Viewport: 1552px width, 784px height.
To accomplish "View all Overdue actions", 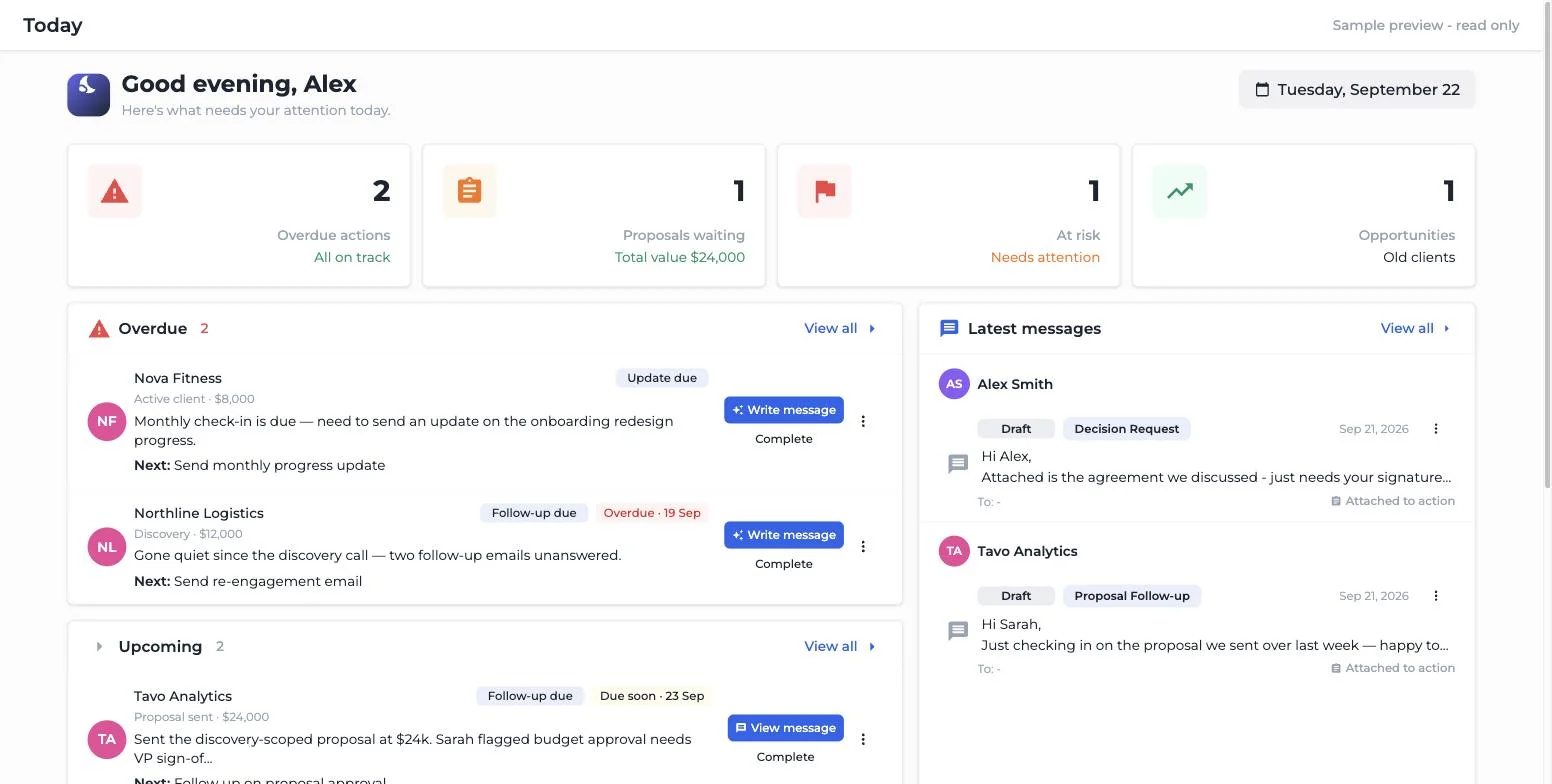I will pyautogui.click(x=831, y=329).
